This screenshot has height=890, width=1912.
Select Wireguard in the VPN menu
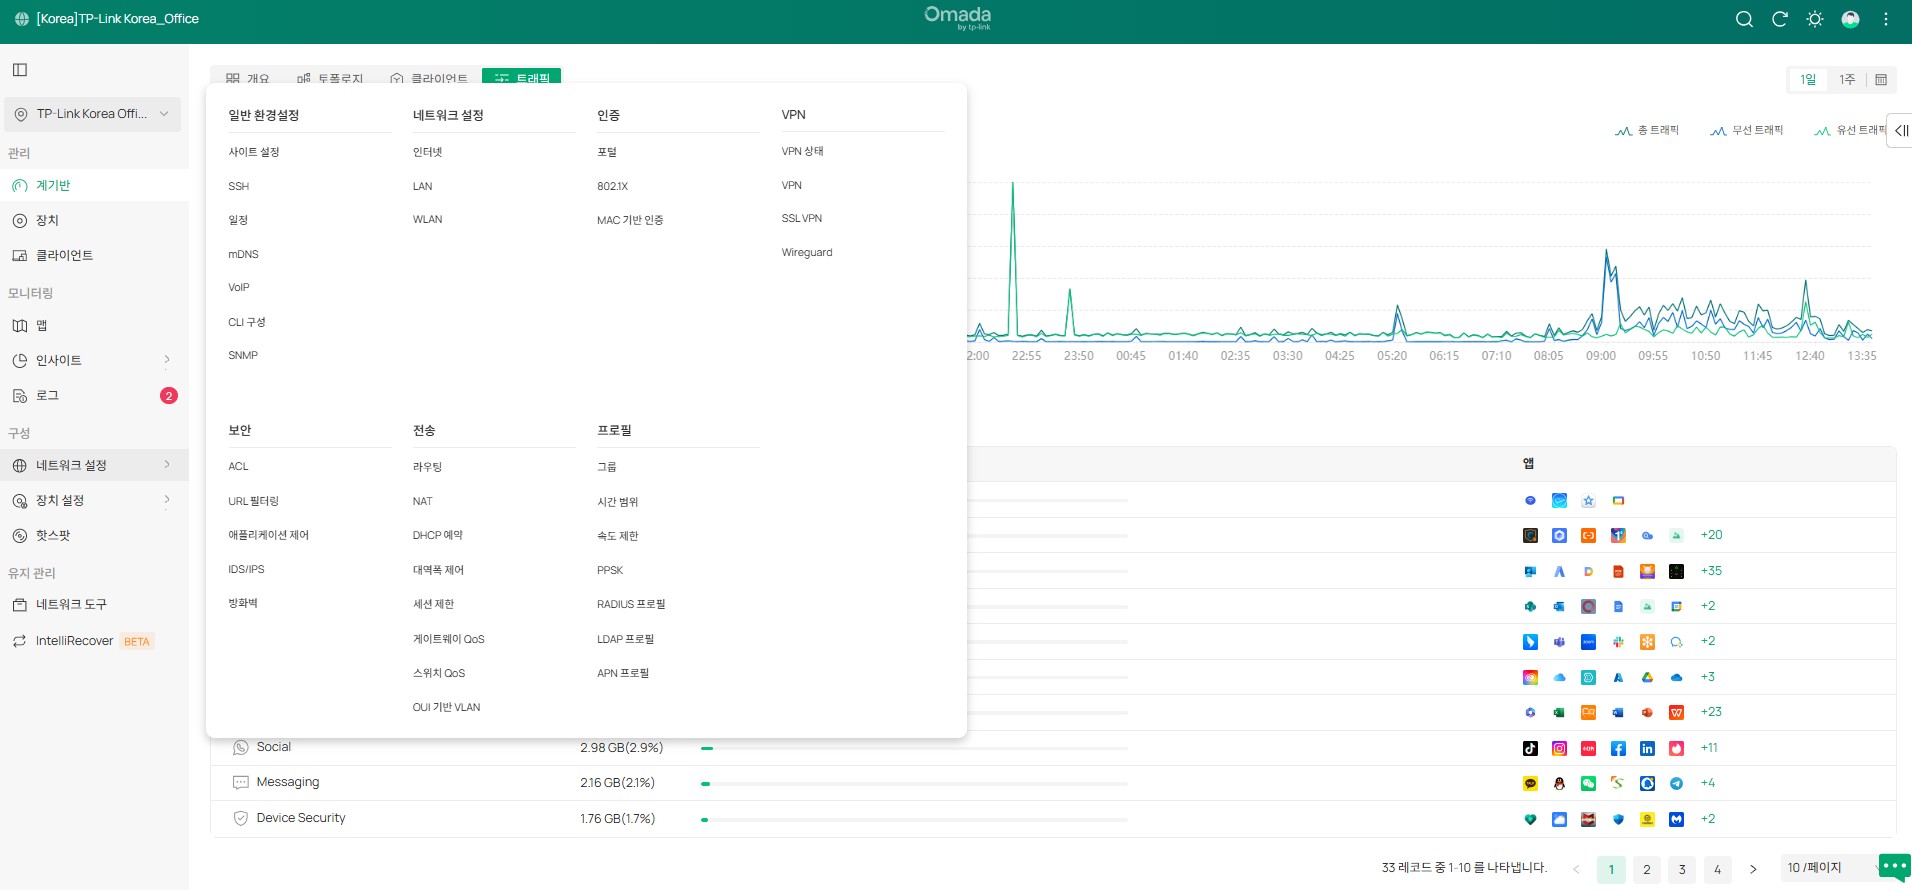click(806, 253)
